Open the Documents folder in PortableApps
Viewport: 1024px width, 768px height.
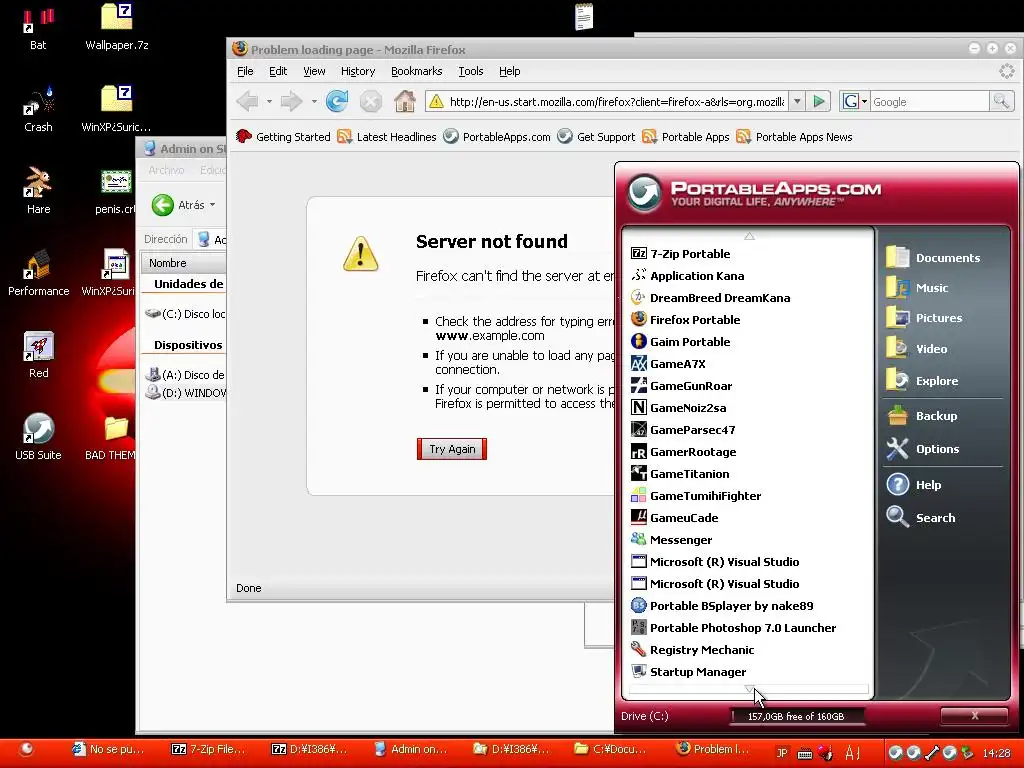coord(933,257)
